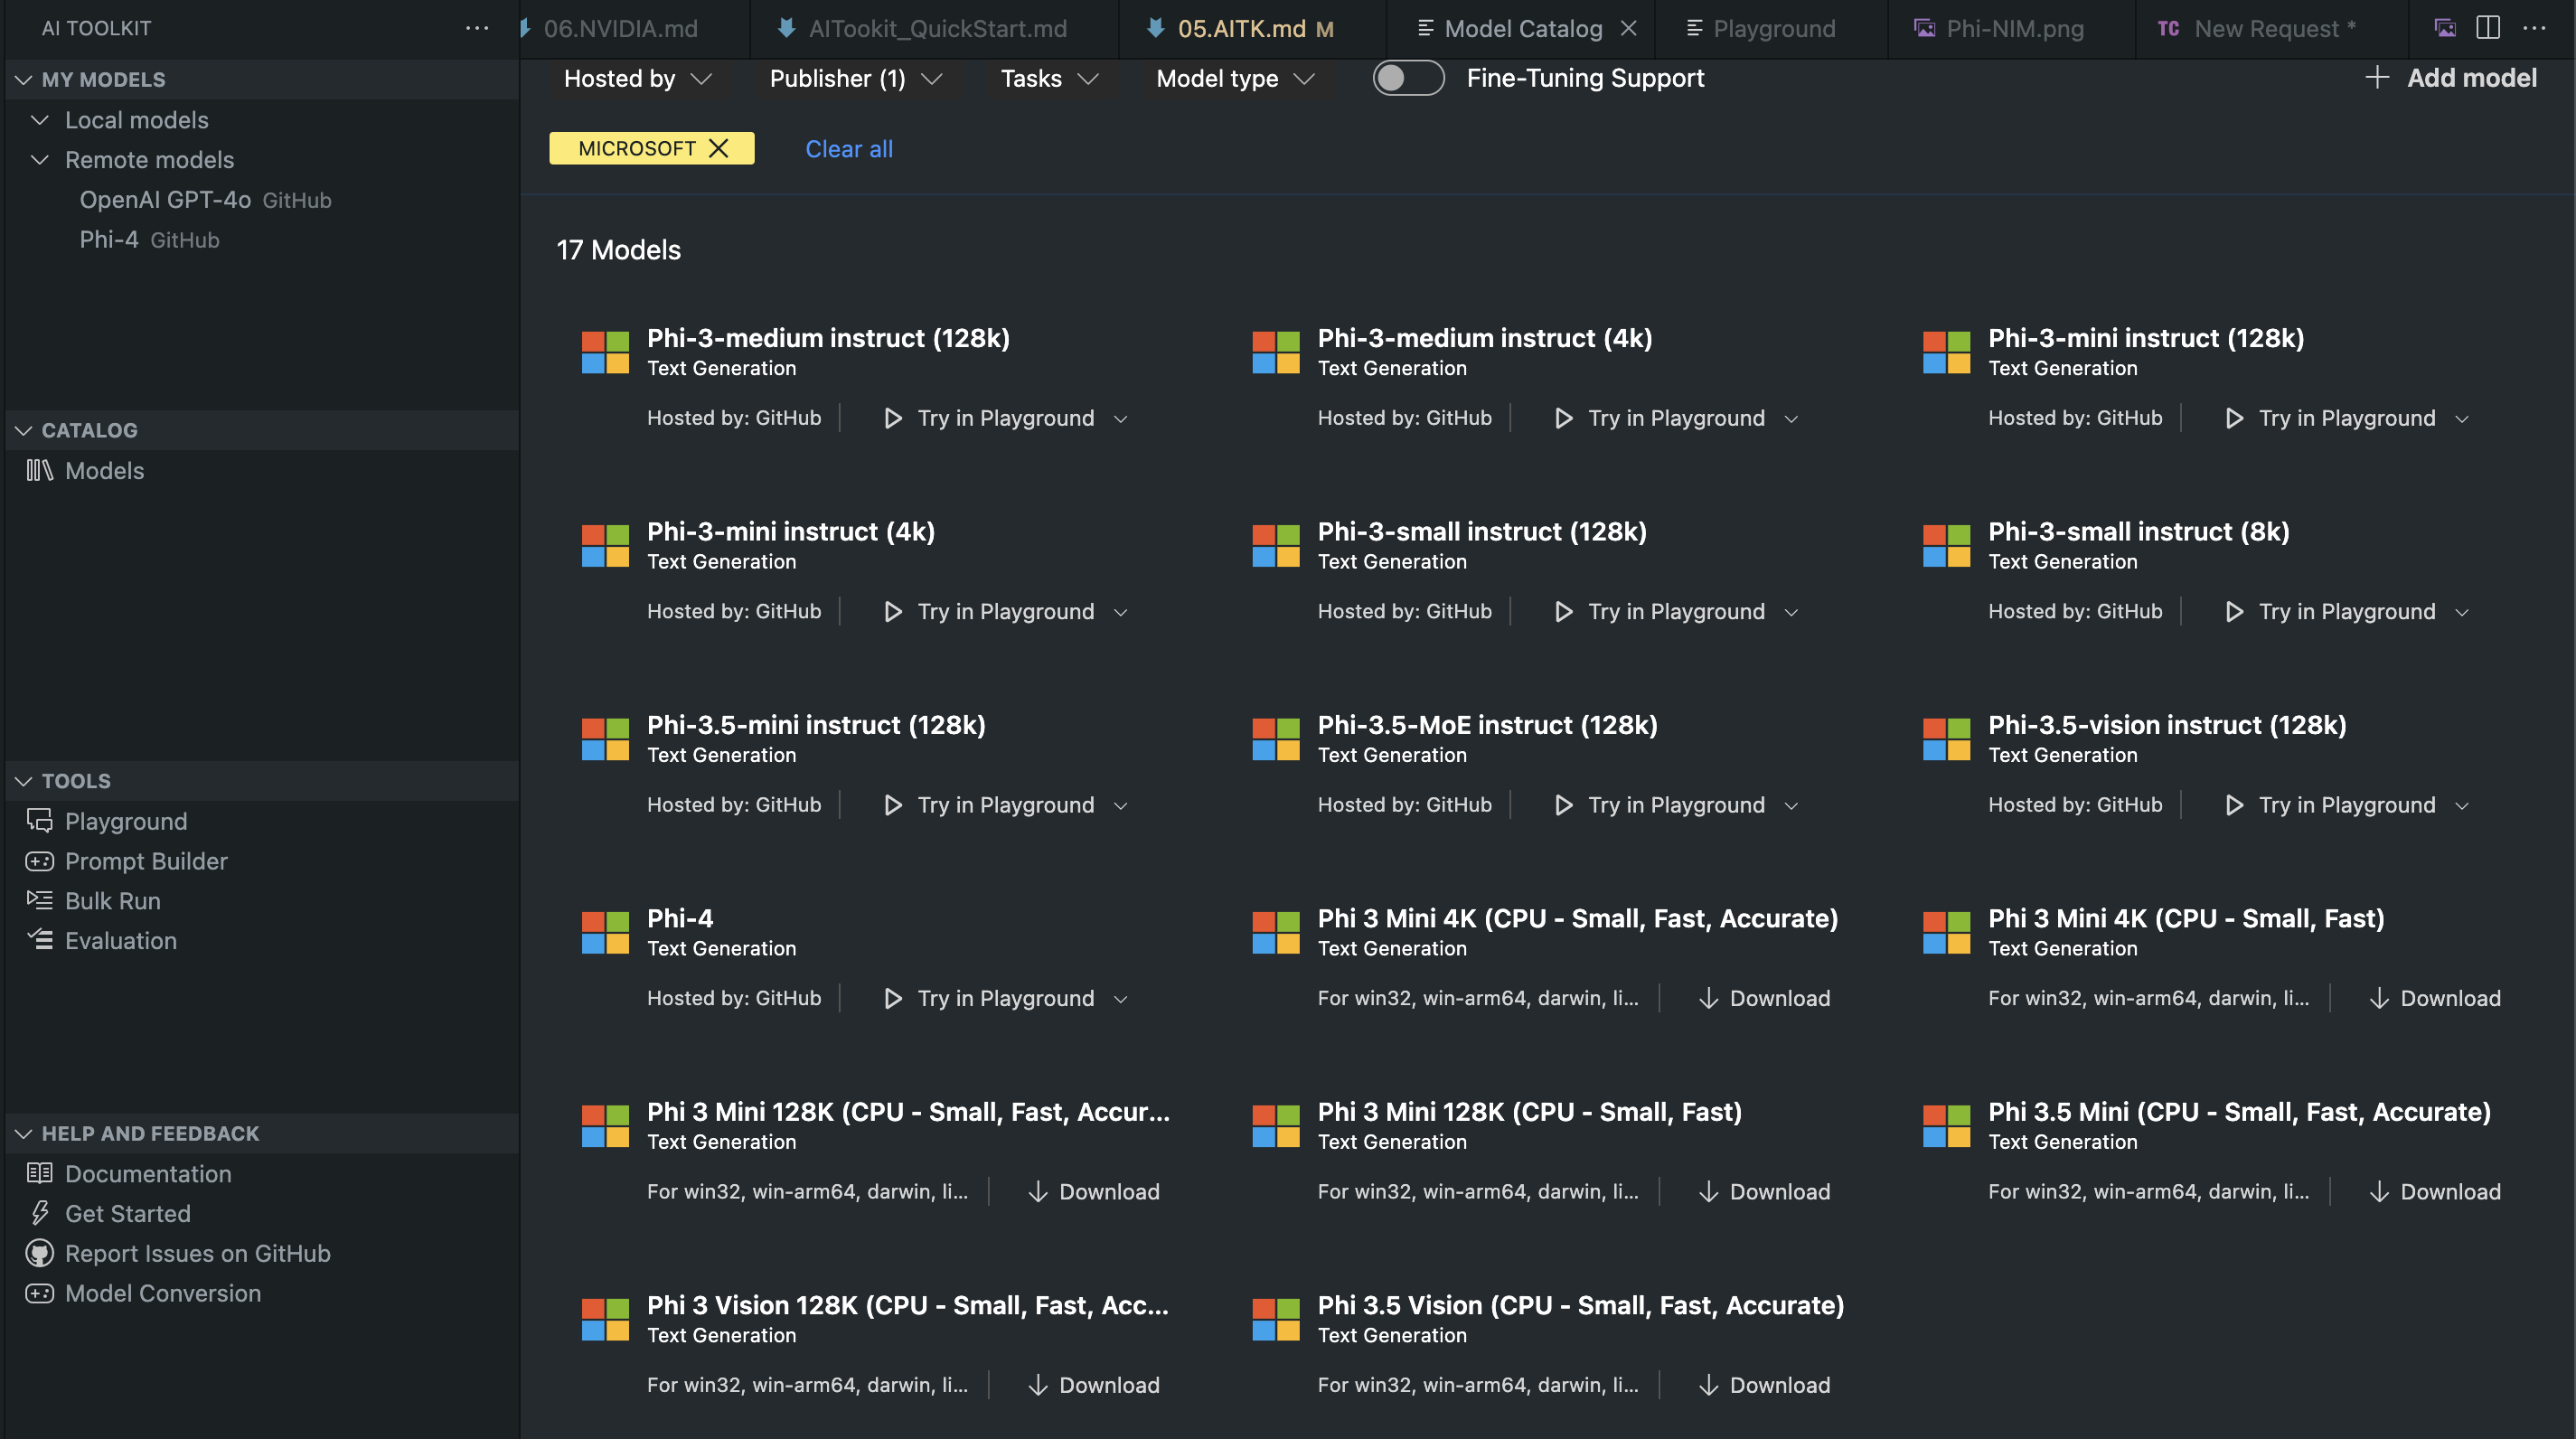Click the image preview icon in top bar
Image resolution: width=2576 pixels, height=1439 pixels.
pos(2445,28)
